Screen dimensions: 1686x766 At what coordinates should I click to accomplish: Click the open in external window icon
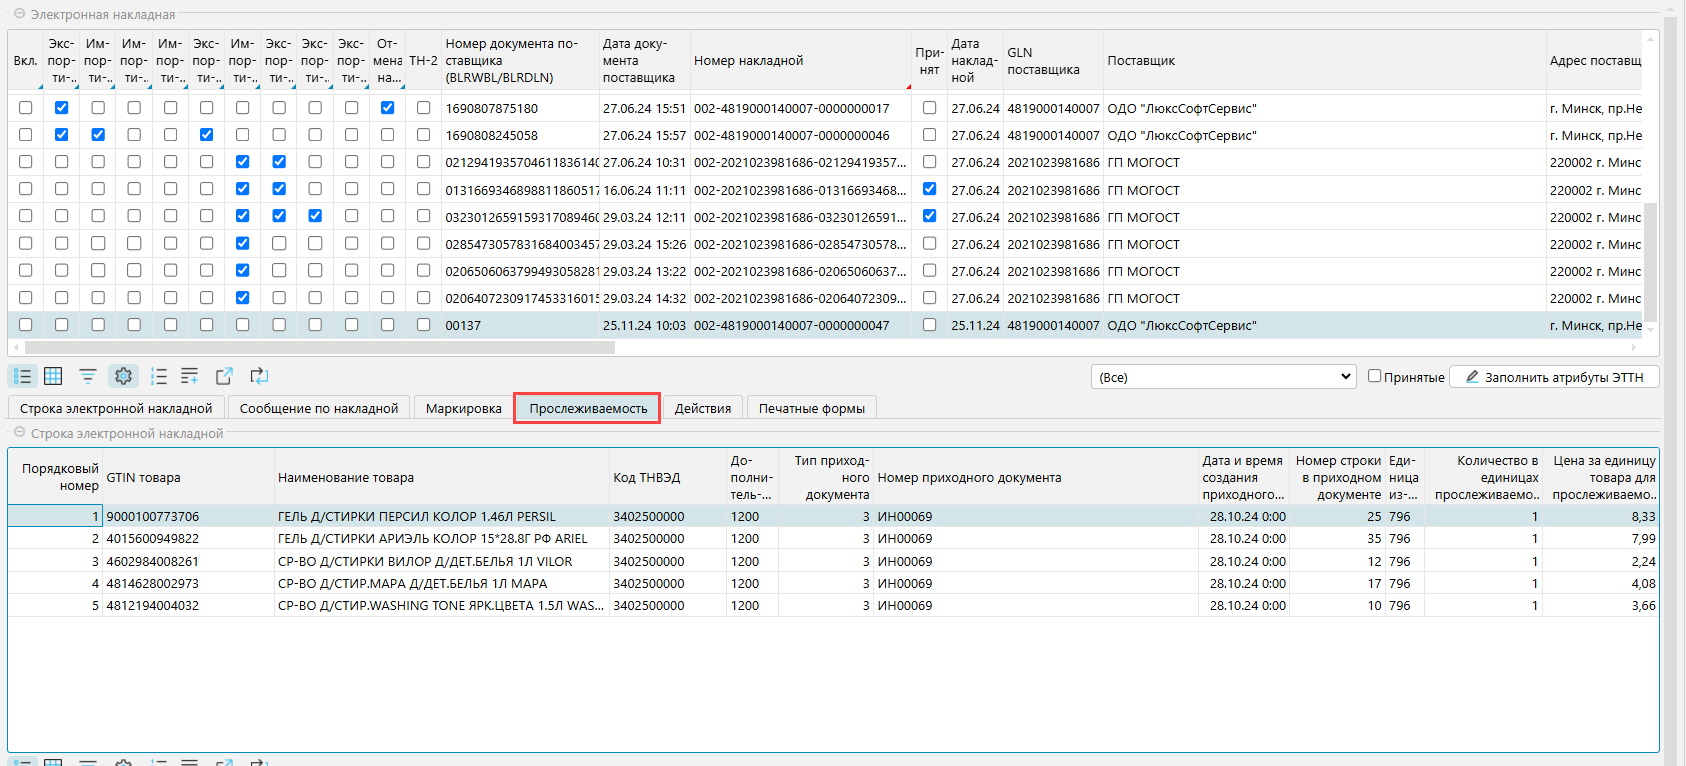coord(224,376)
